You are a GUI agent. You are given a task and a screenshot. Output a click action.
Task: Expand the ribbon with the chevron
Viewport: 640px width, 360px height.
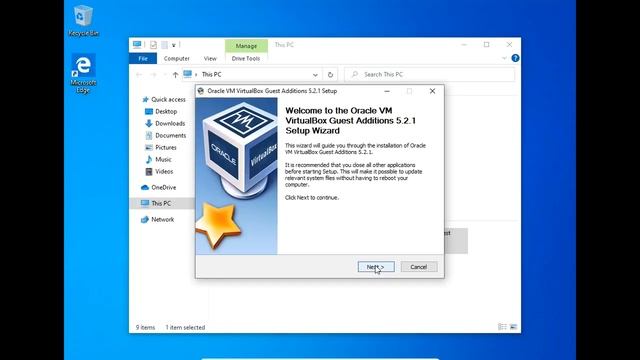click(x=504, y=58)
